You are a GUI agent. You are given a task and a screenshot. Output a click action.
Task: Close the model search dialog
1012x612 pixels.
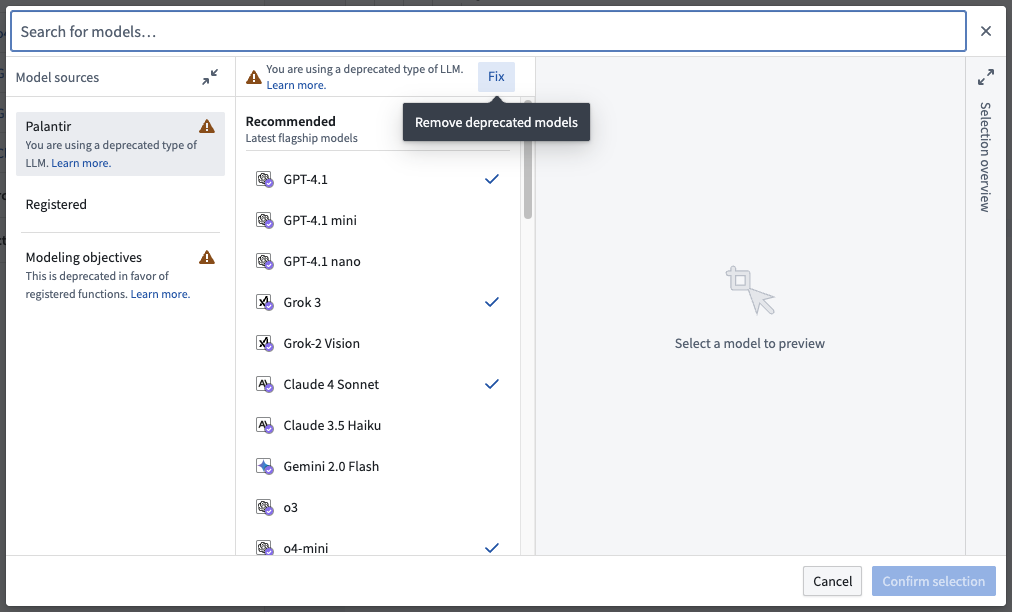click(986, 31)
